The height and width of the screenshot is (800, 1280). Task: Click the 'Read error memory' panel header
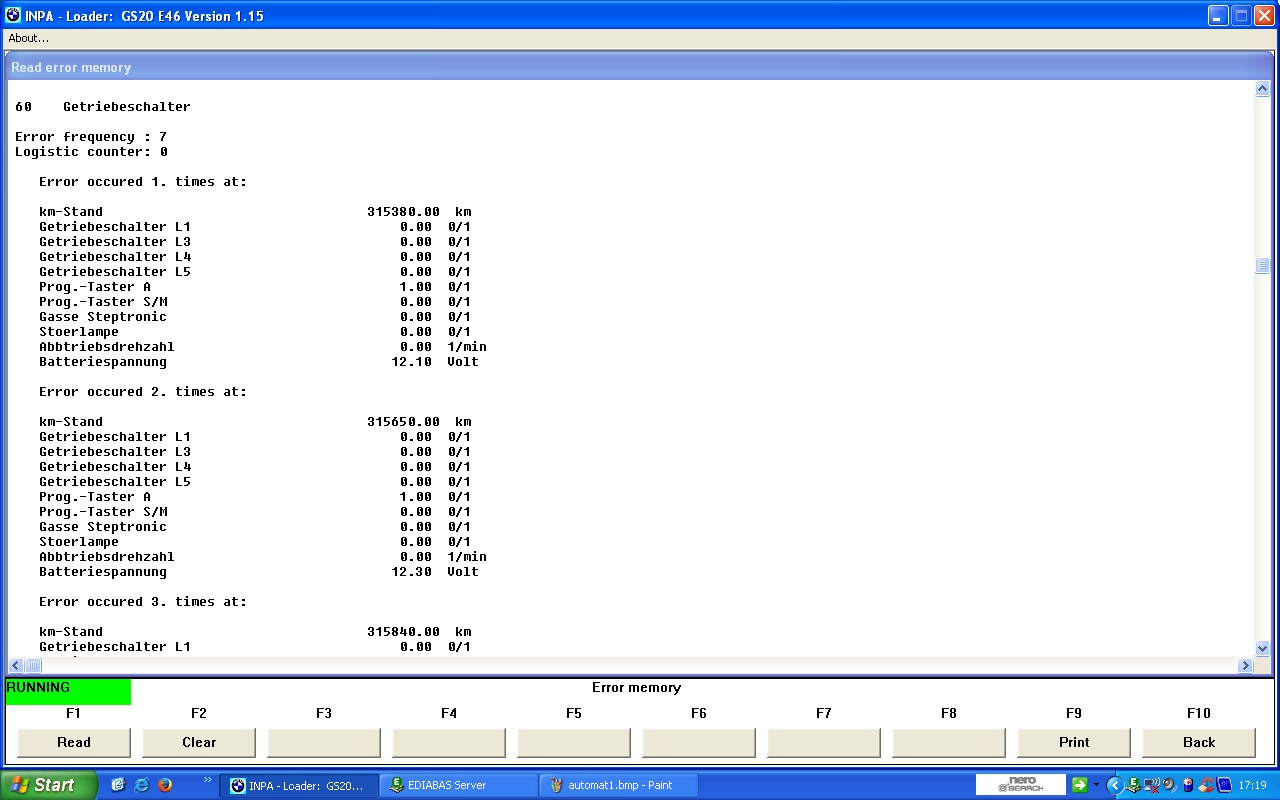click(638, 67)
